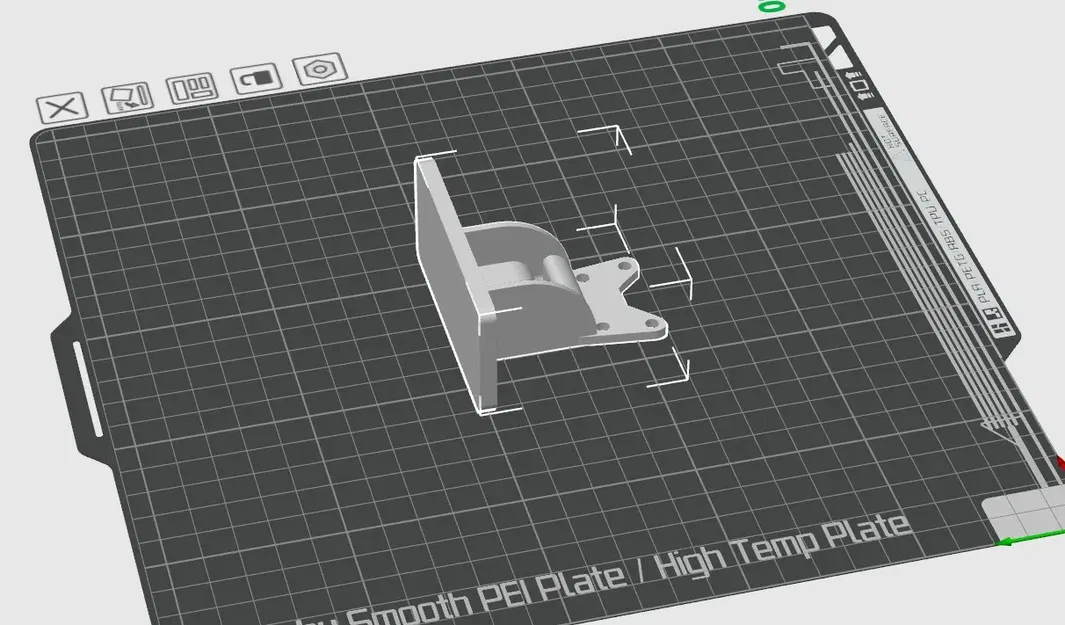The width and height of the screenshot is (1065, 625).
Task: Remove the plate with the X icon
Action: point(62,107)
